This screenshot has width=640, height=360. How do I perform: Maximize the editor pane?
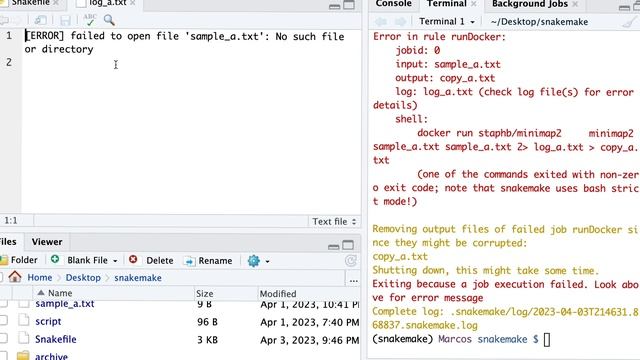click(349, 5)
